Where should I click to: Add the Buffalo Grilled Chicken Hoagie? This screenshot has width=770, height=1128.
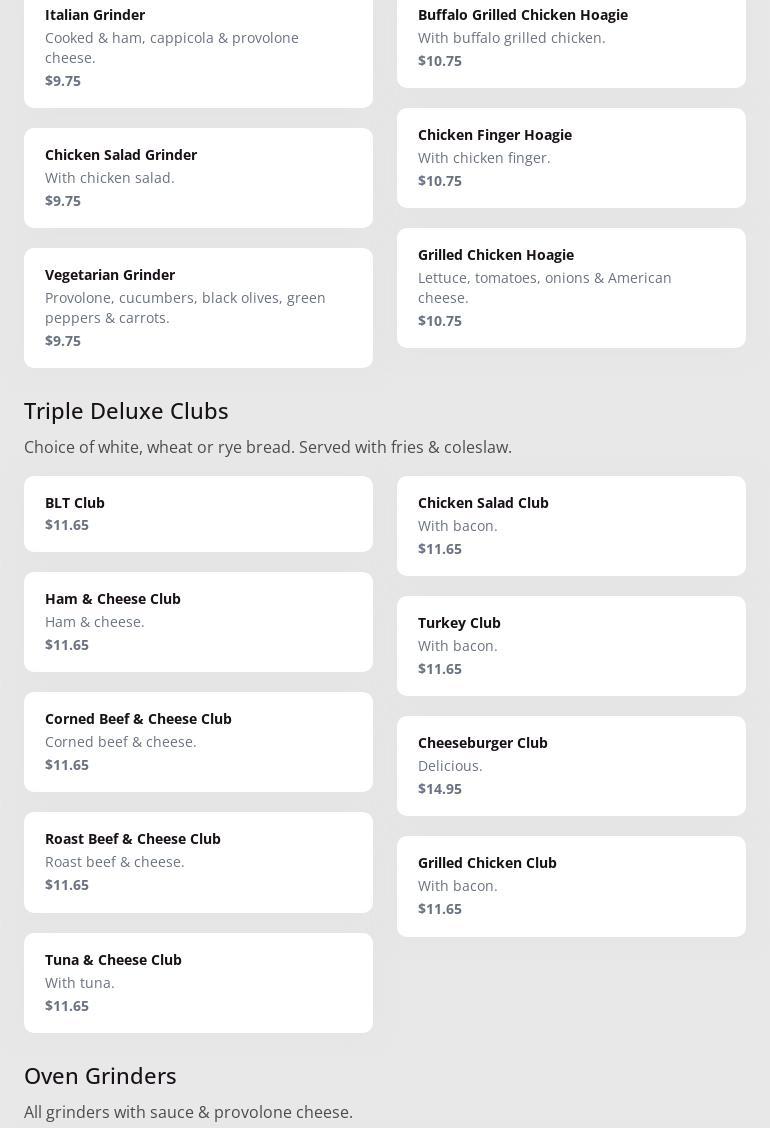click(x=571, y=37)
